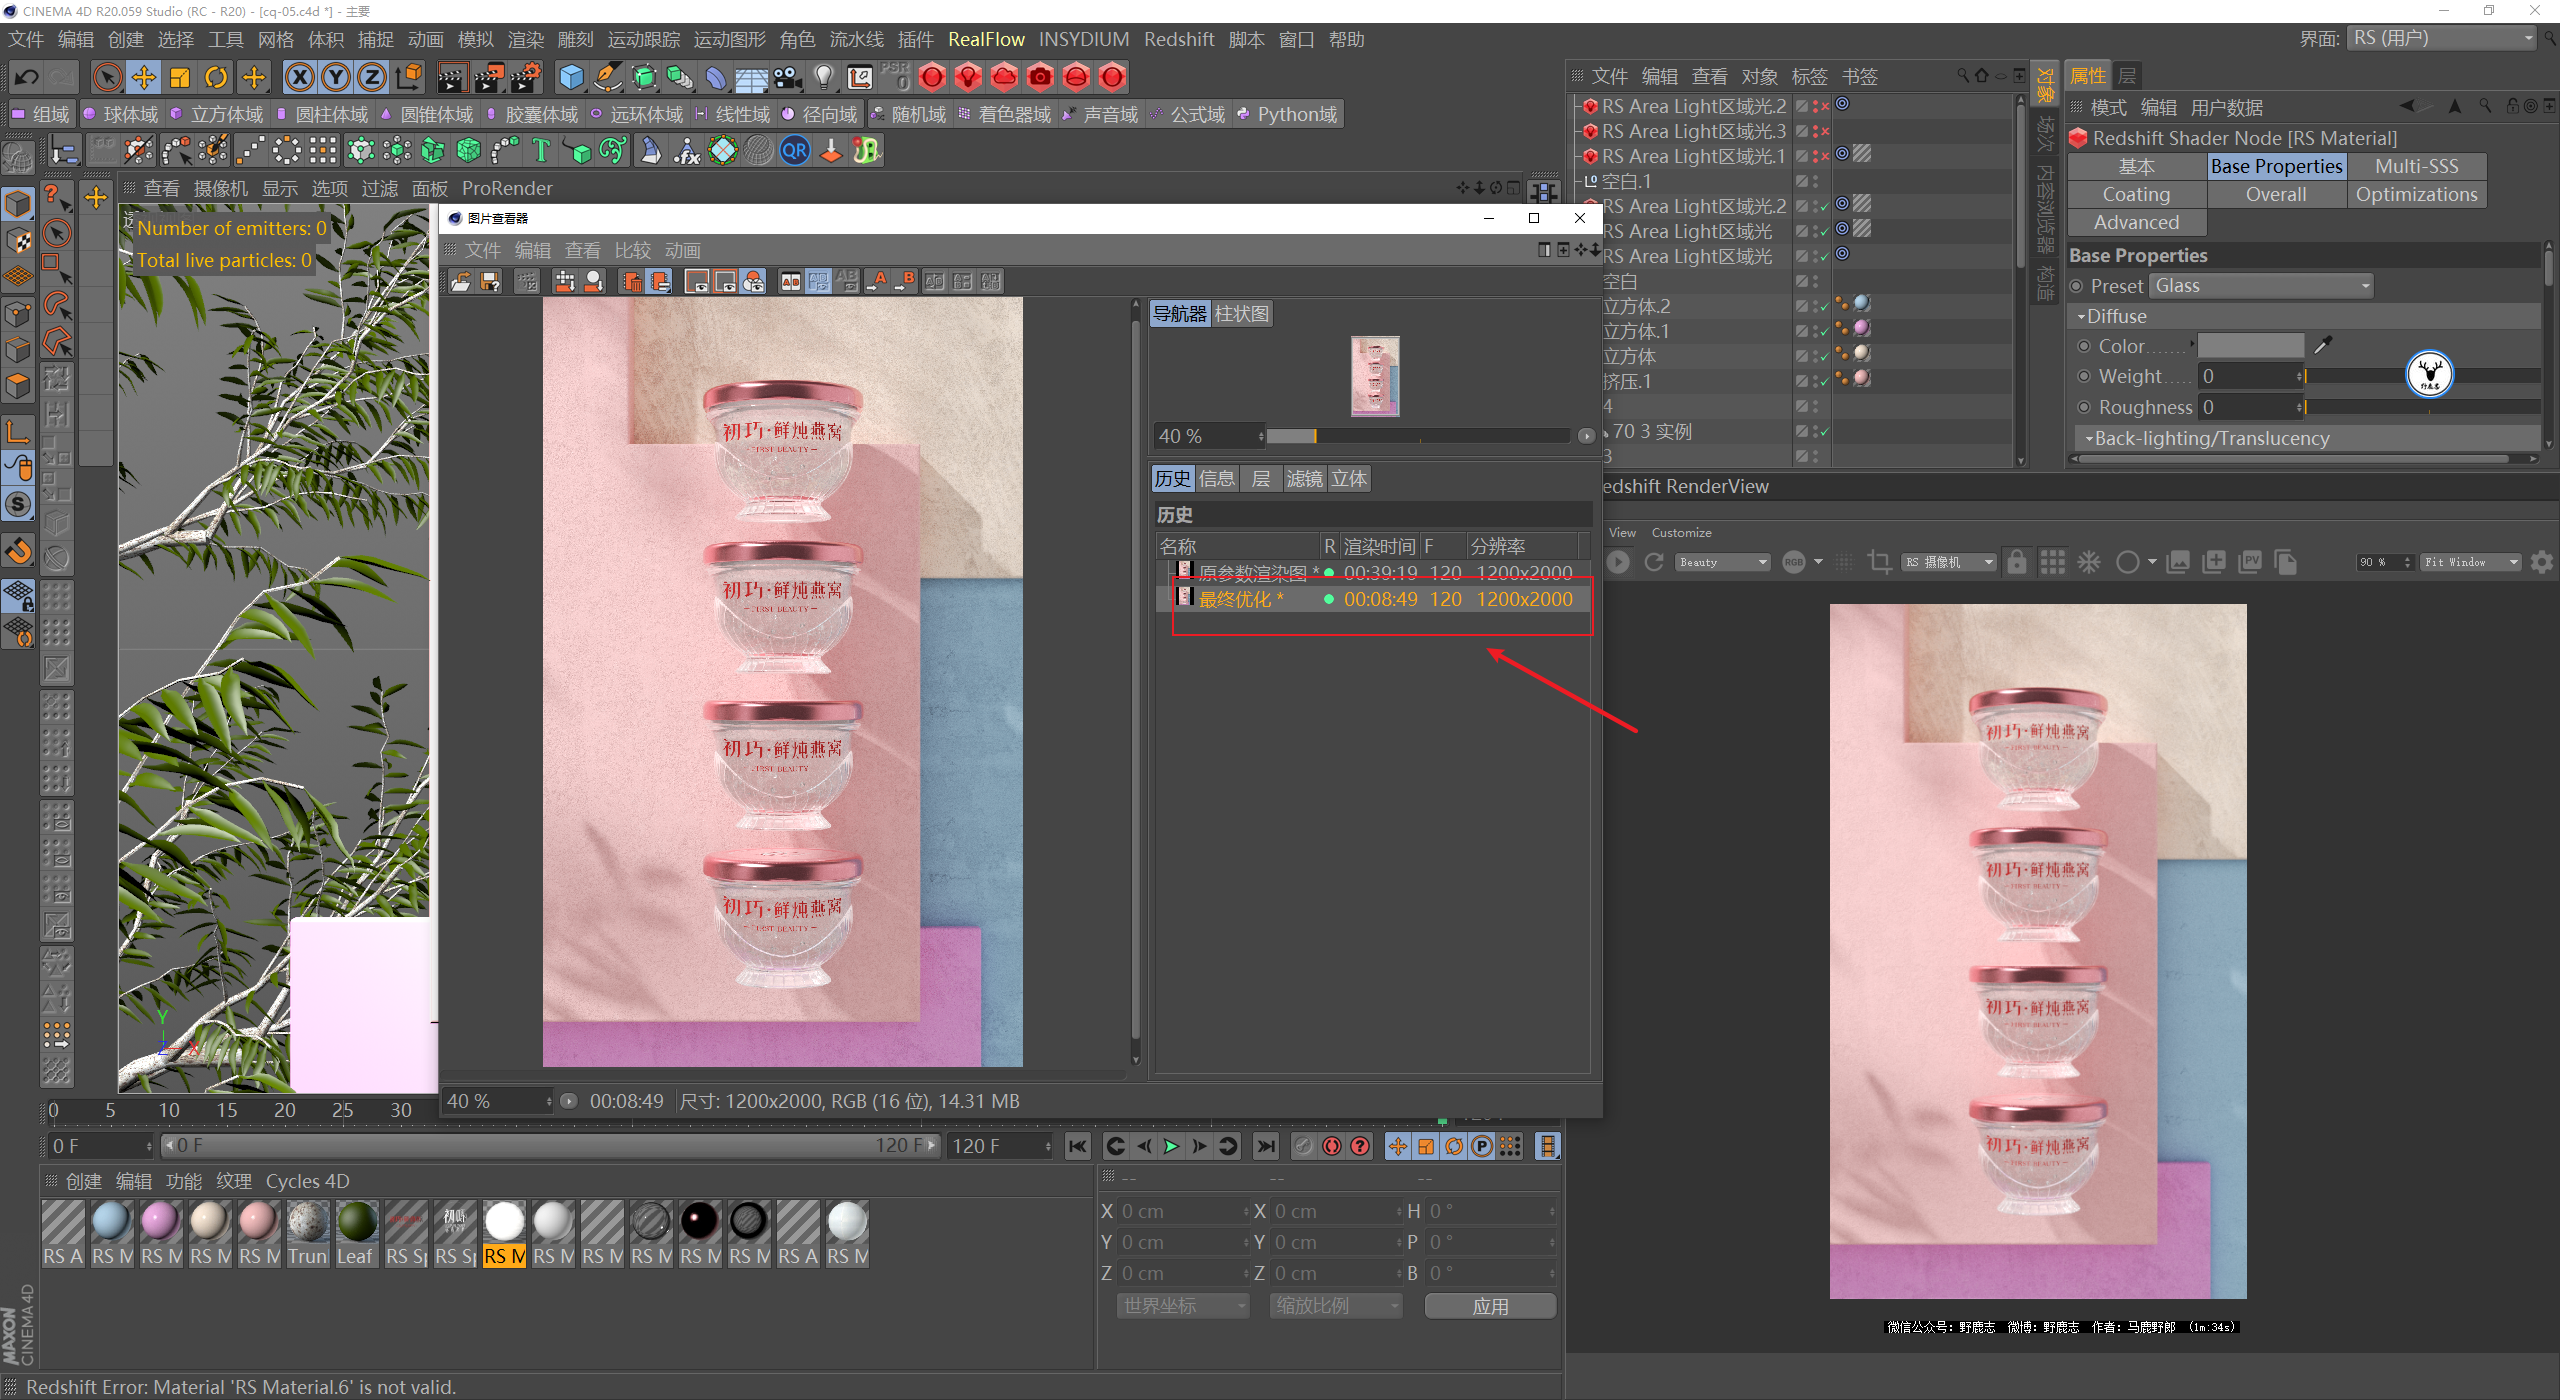Image resolution: width=2560 pixels, height=1400 pixels.
Task: Add Python域 field
Action: (x=1287, y=114)
